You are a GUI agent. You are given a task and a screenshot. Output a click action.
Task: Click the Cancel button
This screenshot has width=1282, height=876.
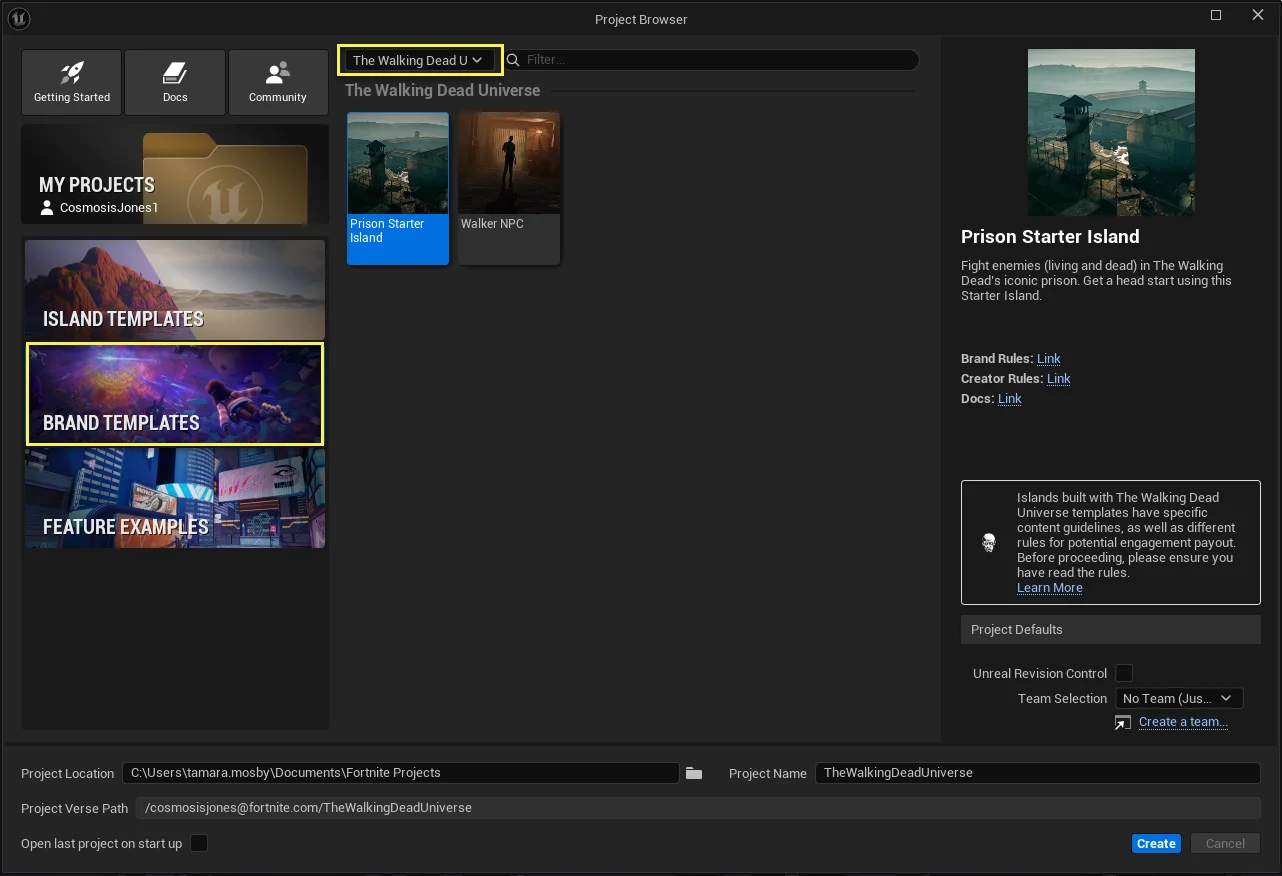[x=1225, y=843]
